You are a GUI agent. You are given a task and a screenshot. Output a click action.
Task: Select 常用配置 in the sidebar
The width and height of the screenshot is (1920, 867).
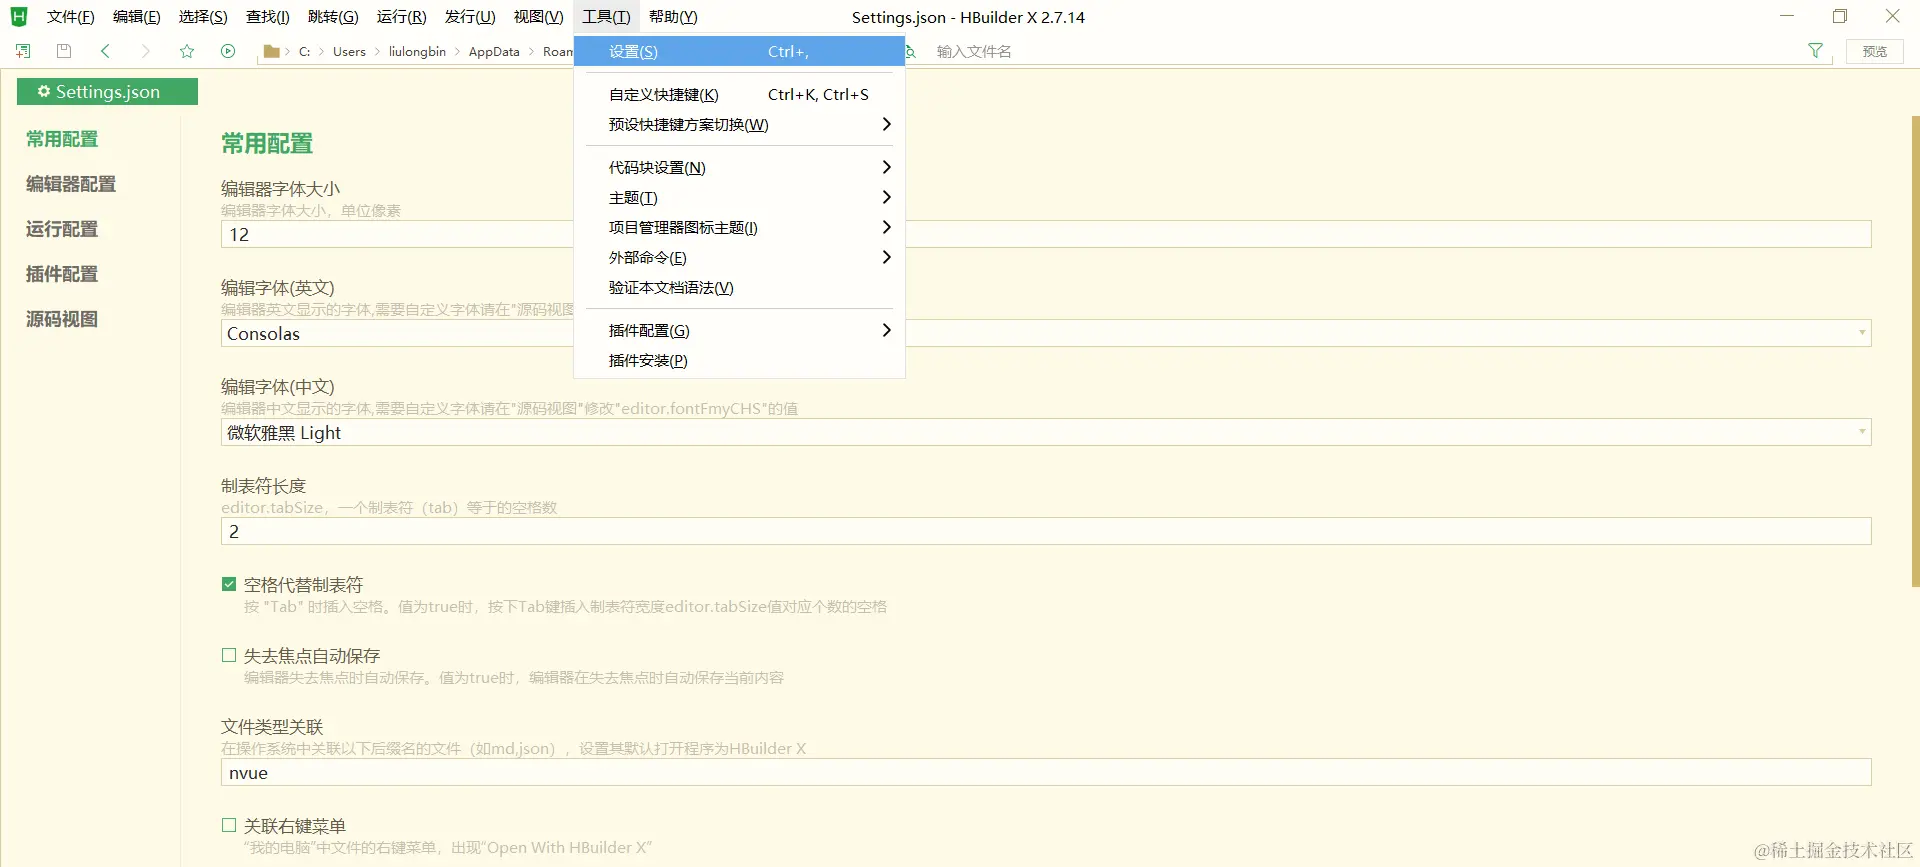coord(62,139)
